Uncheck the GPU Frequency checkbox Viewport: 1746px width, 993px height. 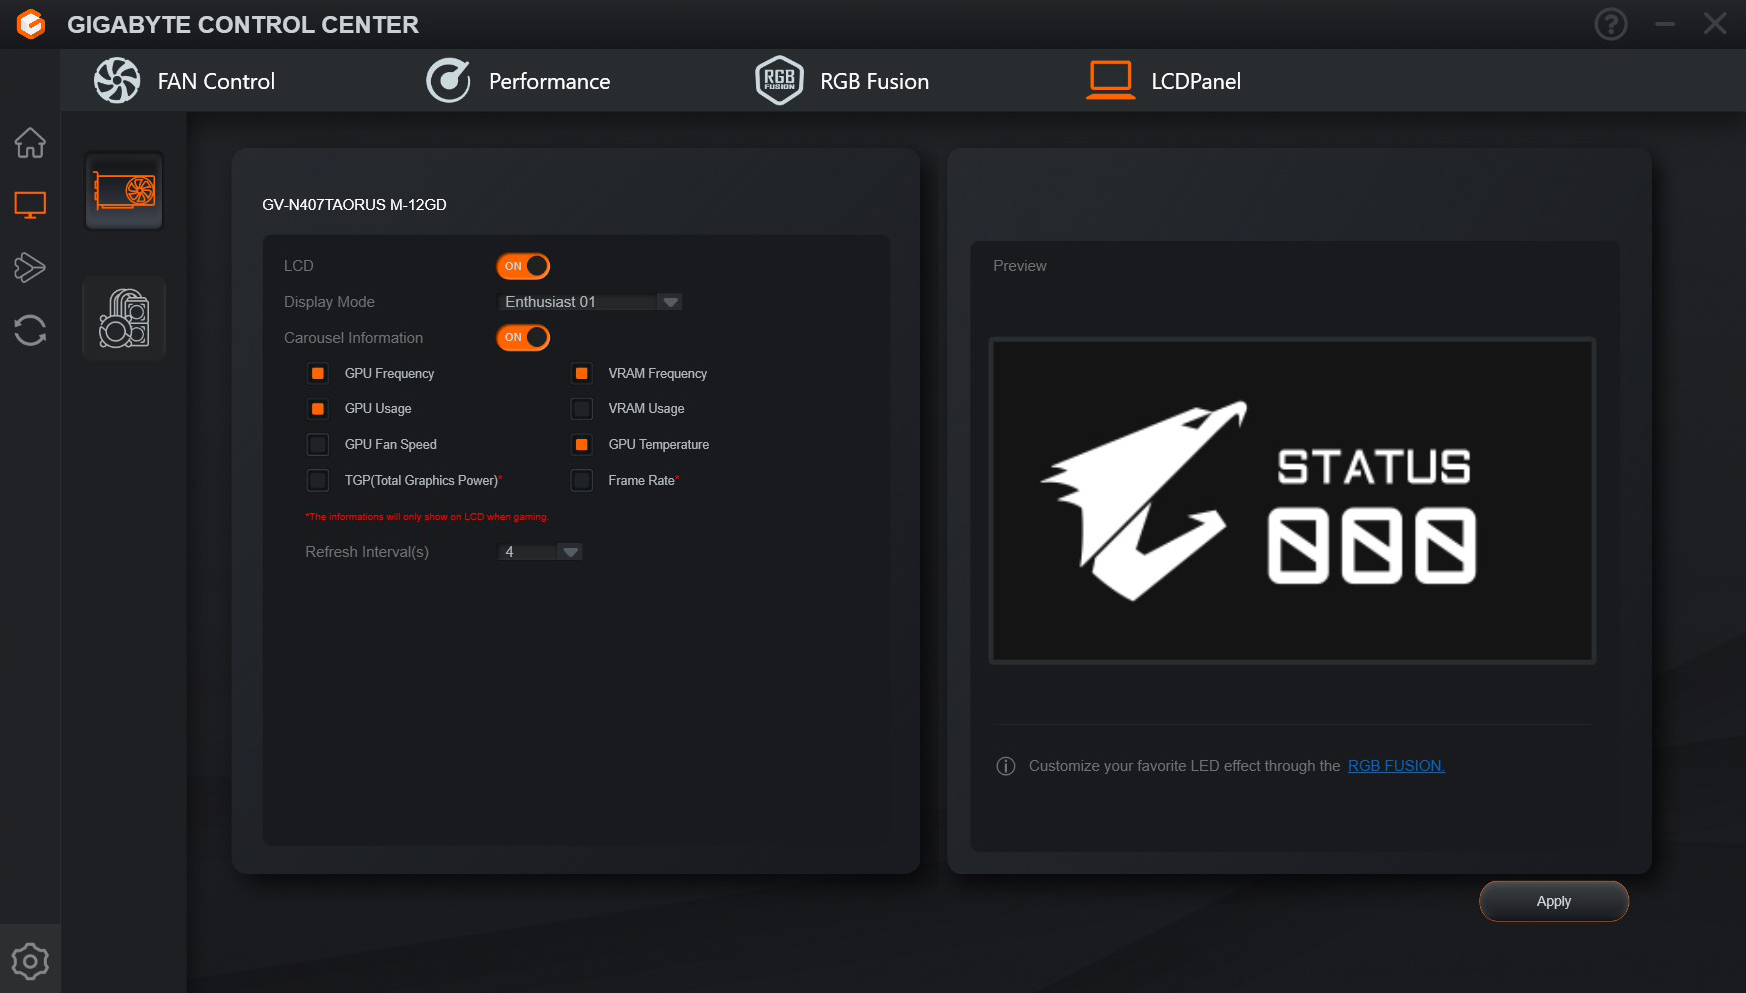click(x=318, y=373)
